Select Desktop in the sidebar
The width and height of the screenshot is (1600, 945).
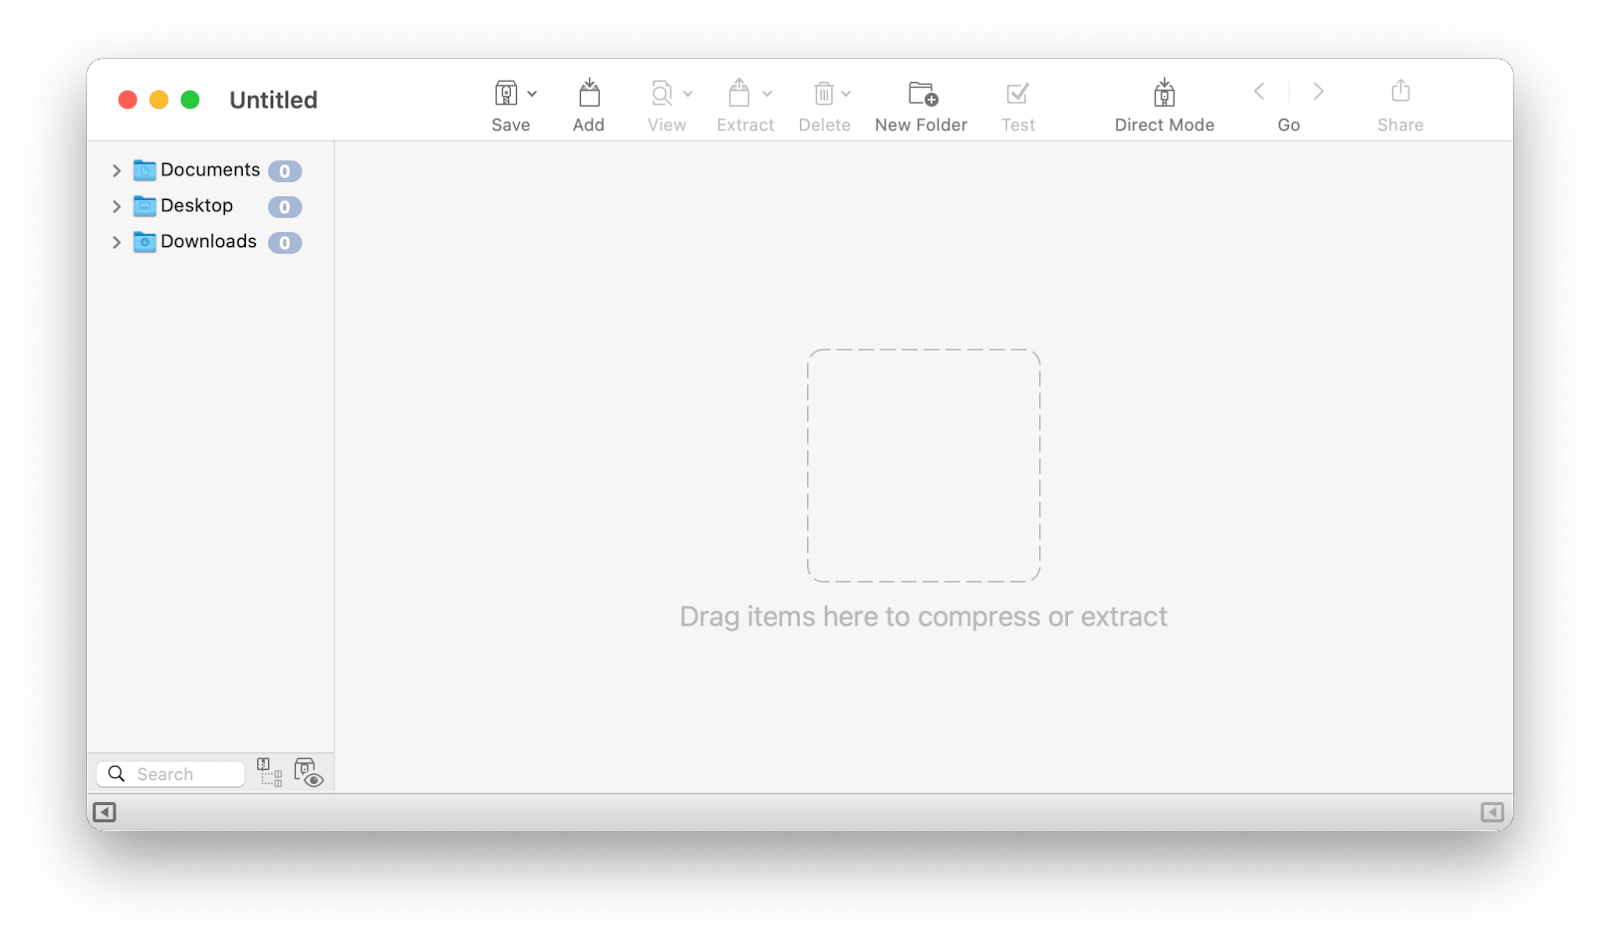(x=196, y=206)
